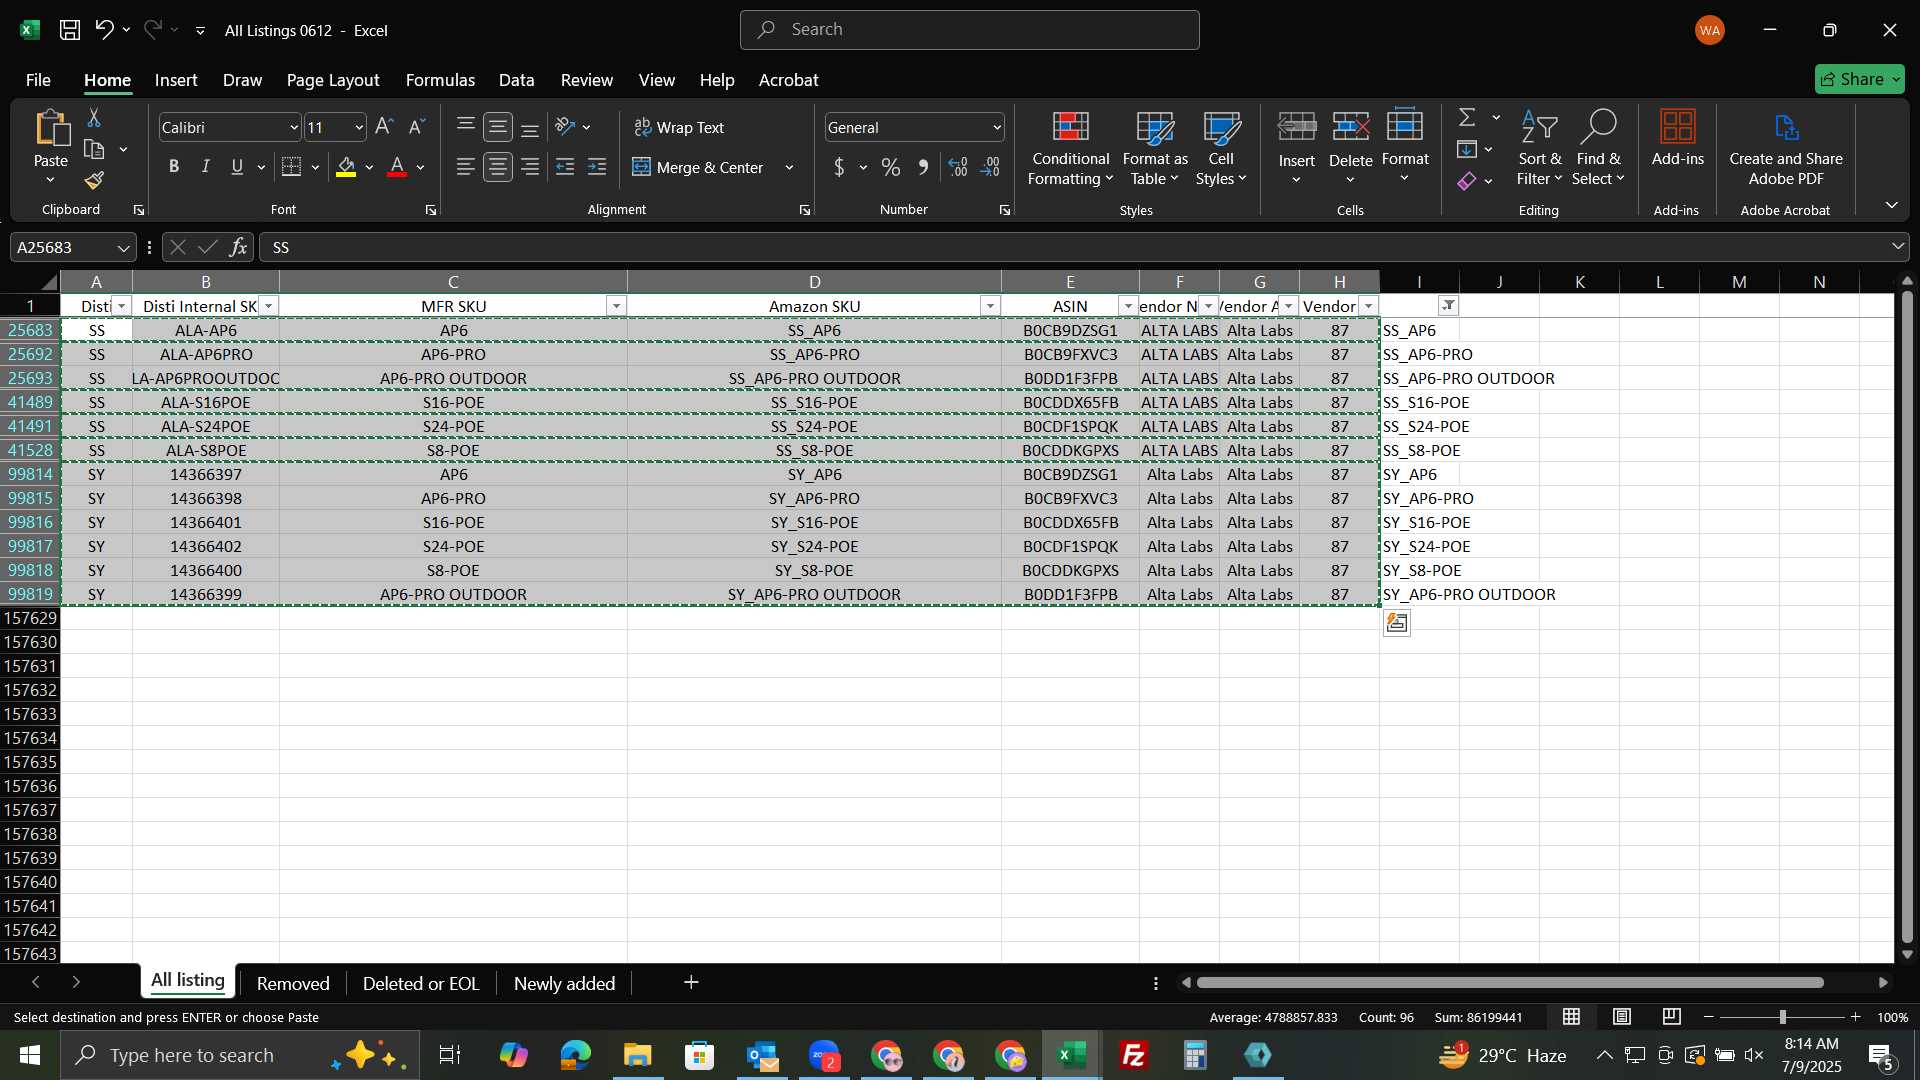Viewport: 1920px width, 1080px height.
Task: Open the active filter dropdown in column I
Action: (1448, 306)
